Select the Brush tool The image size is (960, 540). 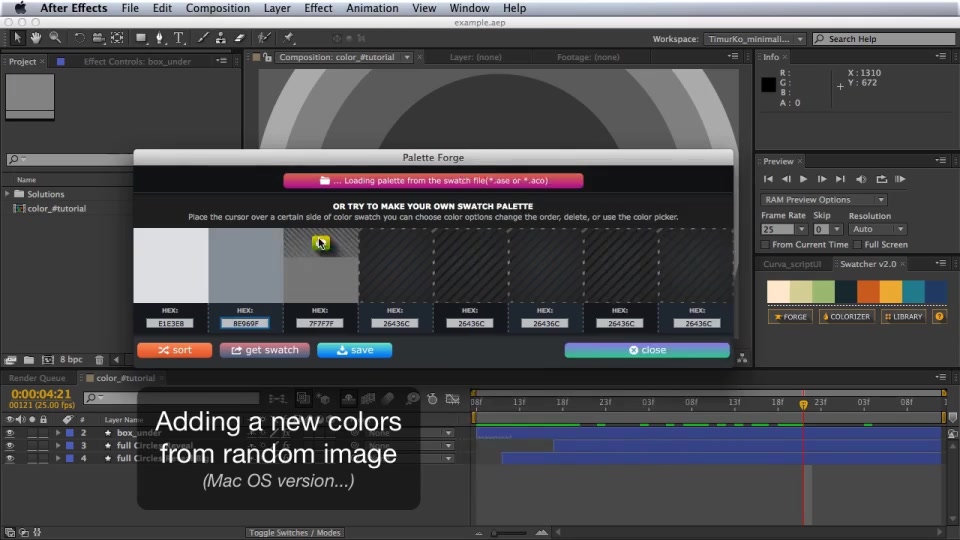pyautogui.click(x=203, y=38)
